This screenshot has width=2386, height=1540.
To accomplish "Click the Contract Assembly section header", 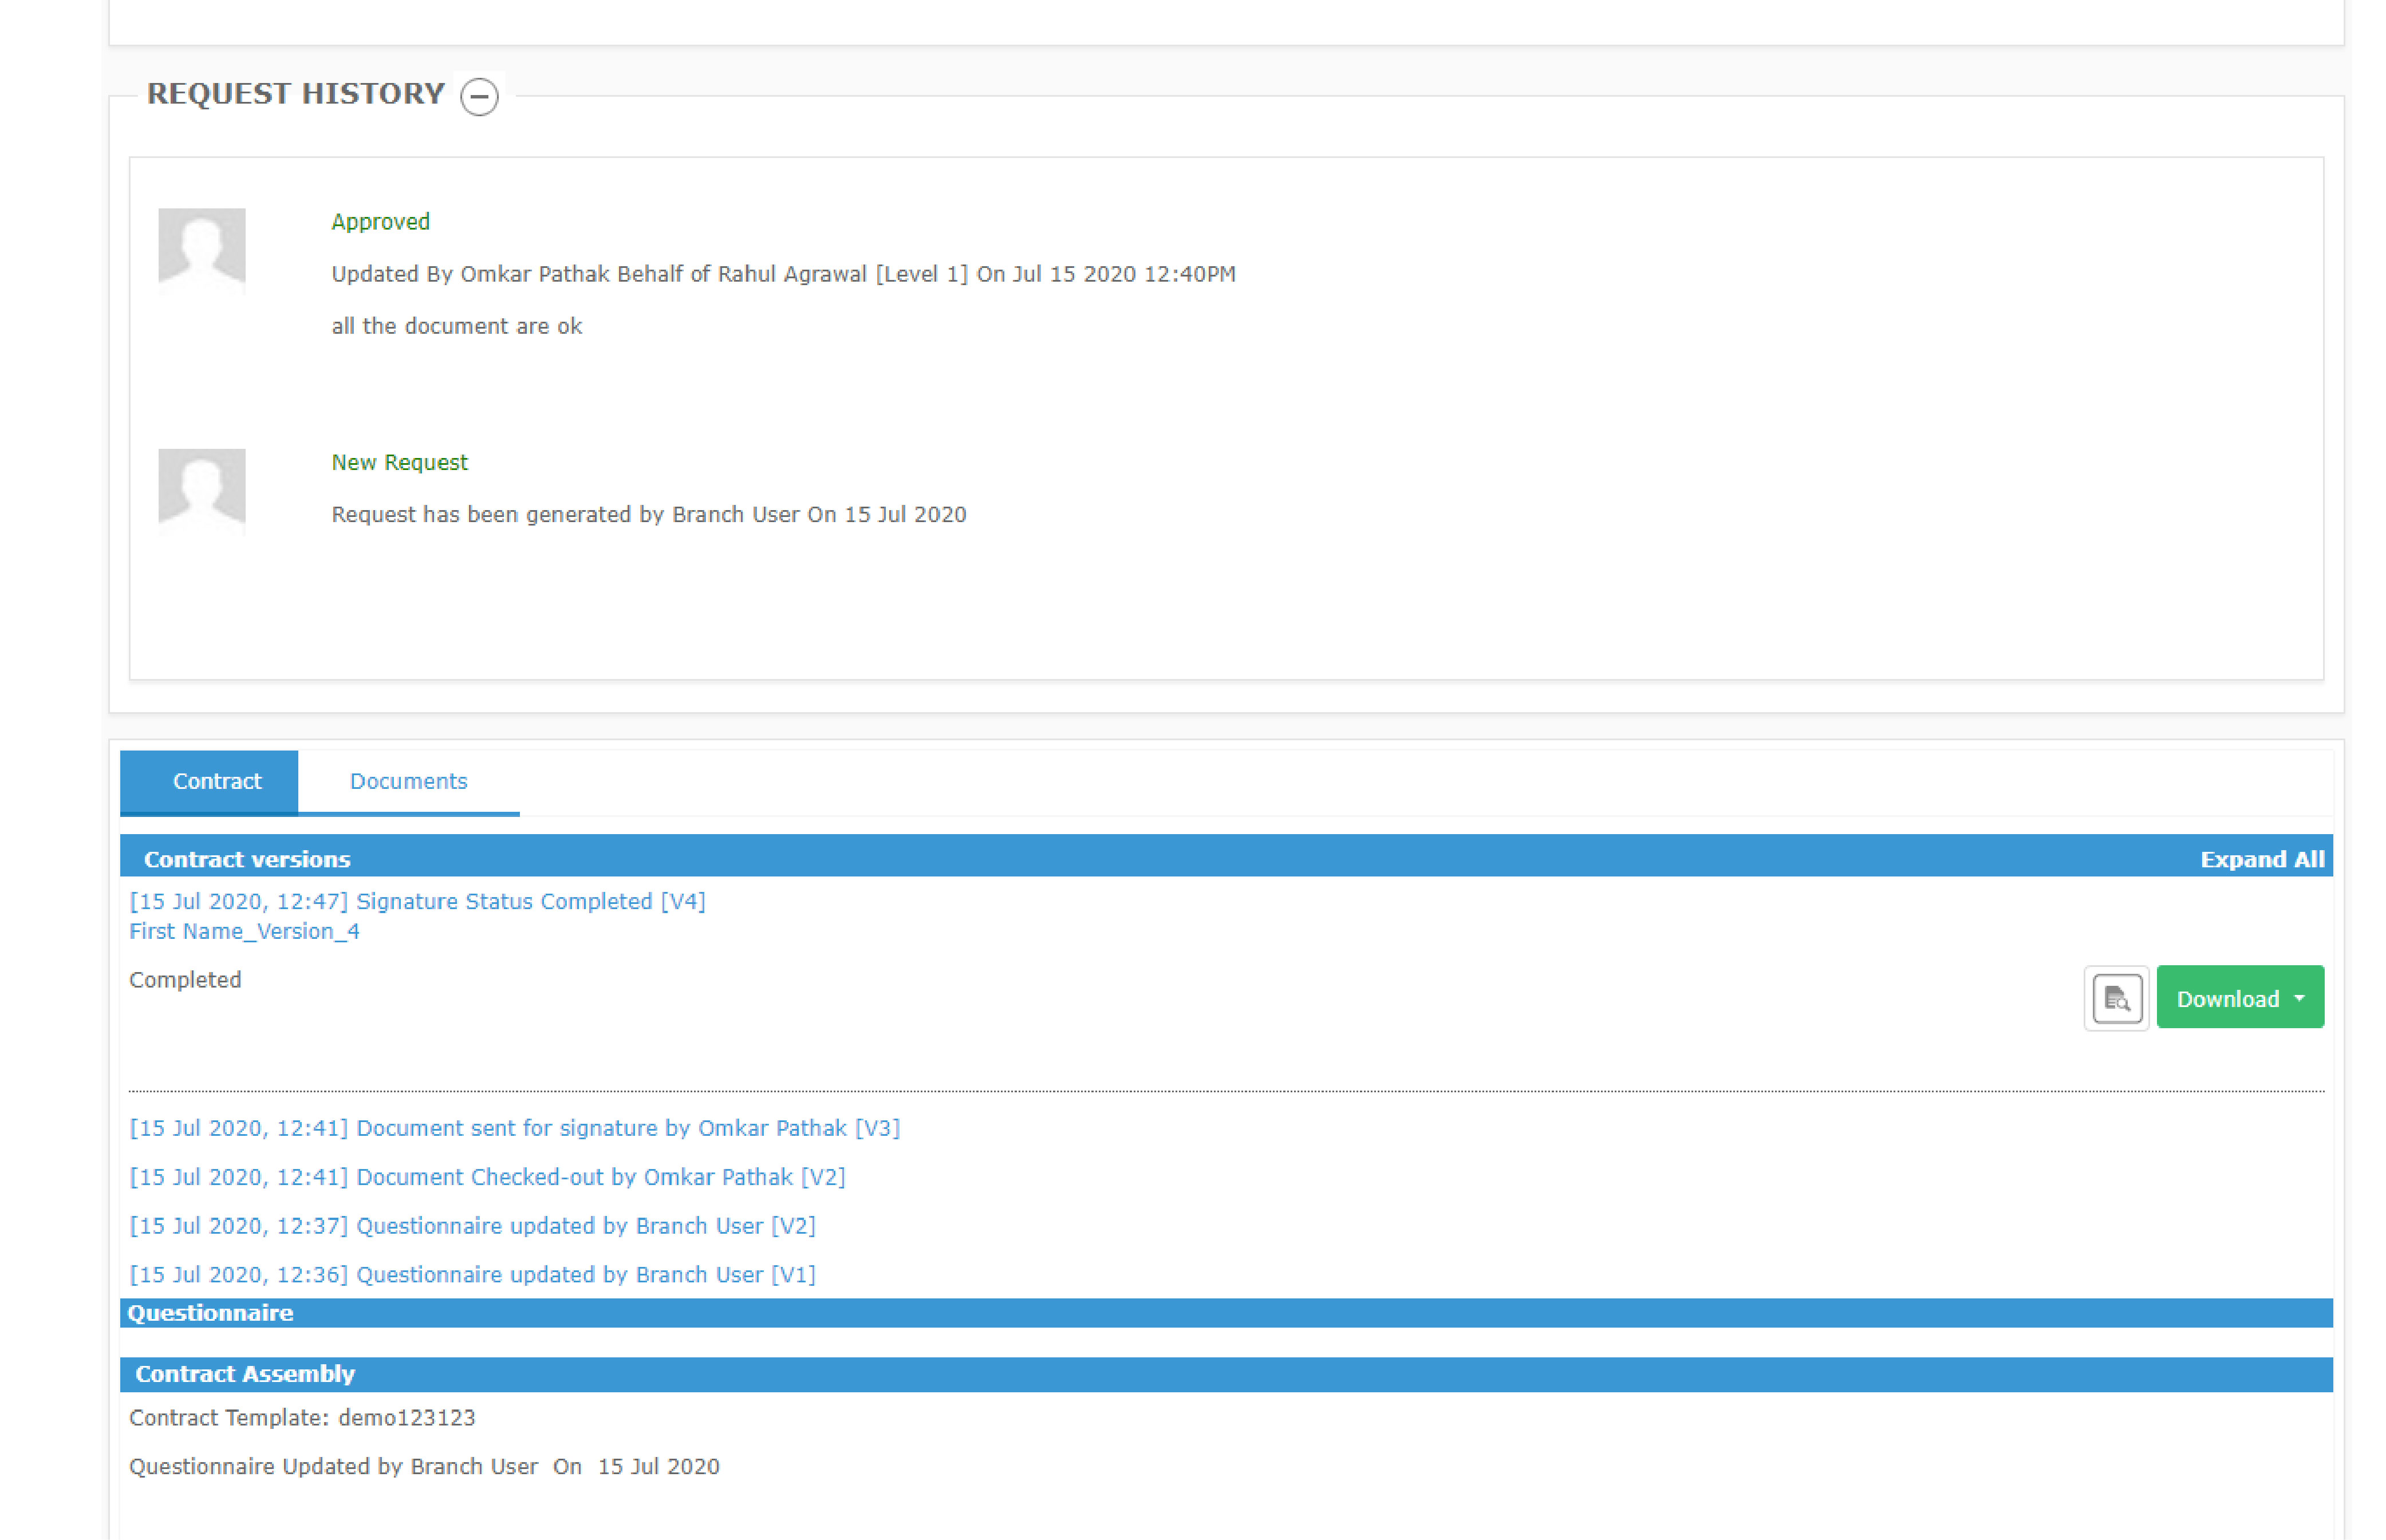I will tap(245, 1374).
